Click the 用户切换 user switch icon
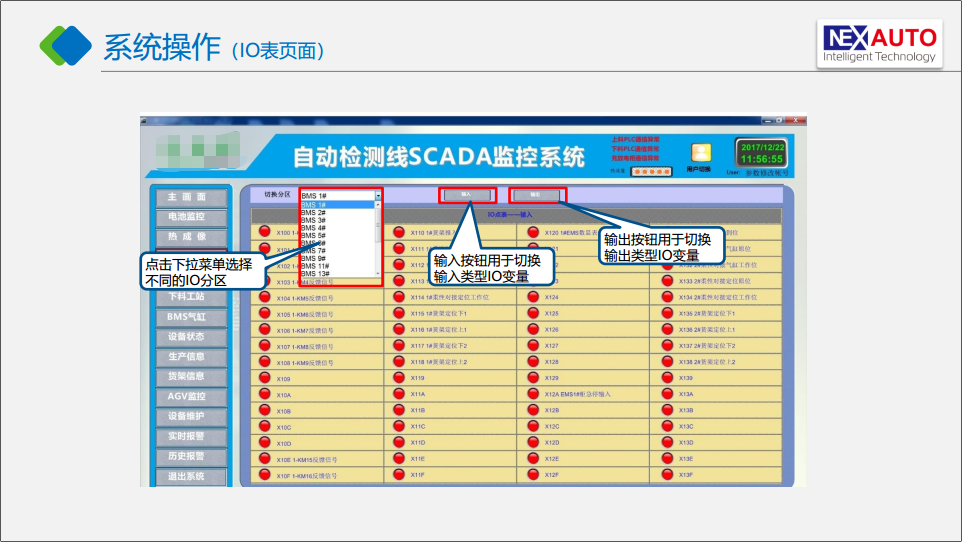 point(701,152)
